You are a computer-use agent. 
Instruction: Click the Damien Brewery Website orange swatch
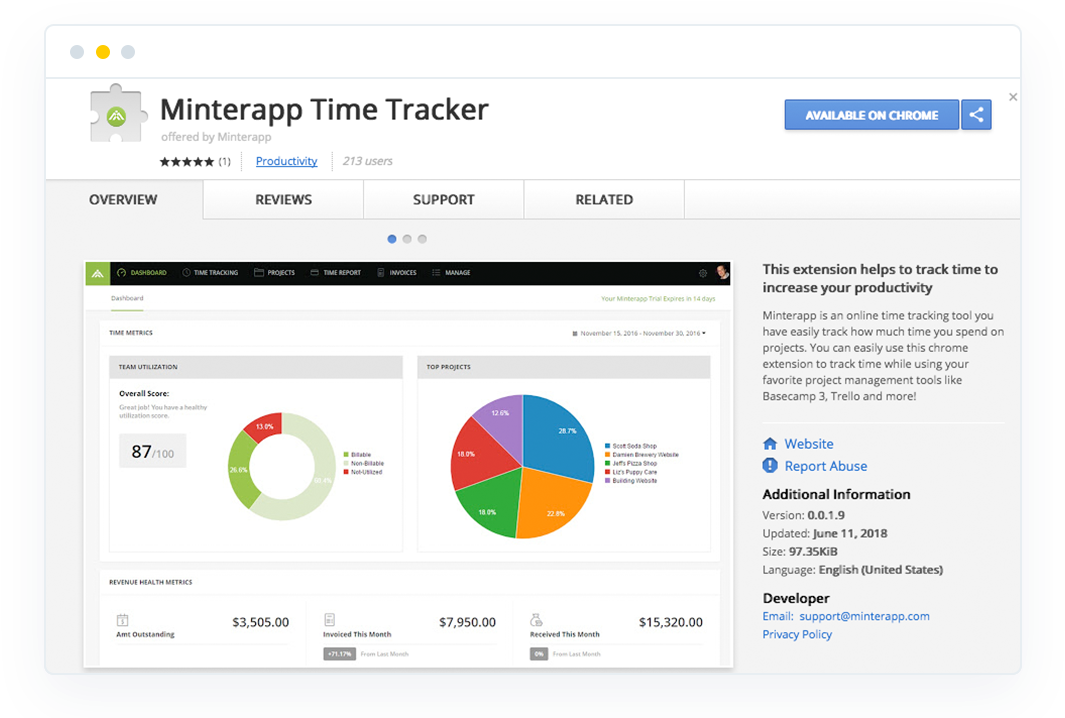607,454
